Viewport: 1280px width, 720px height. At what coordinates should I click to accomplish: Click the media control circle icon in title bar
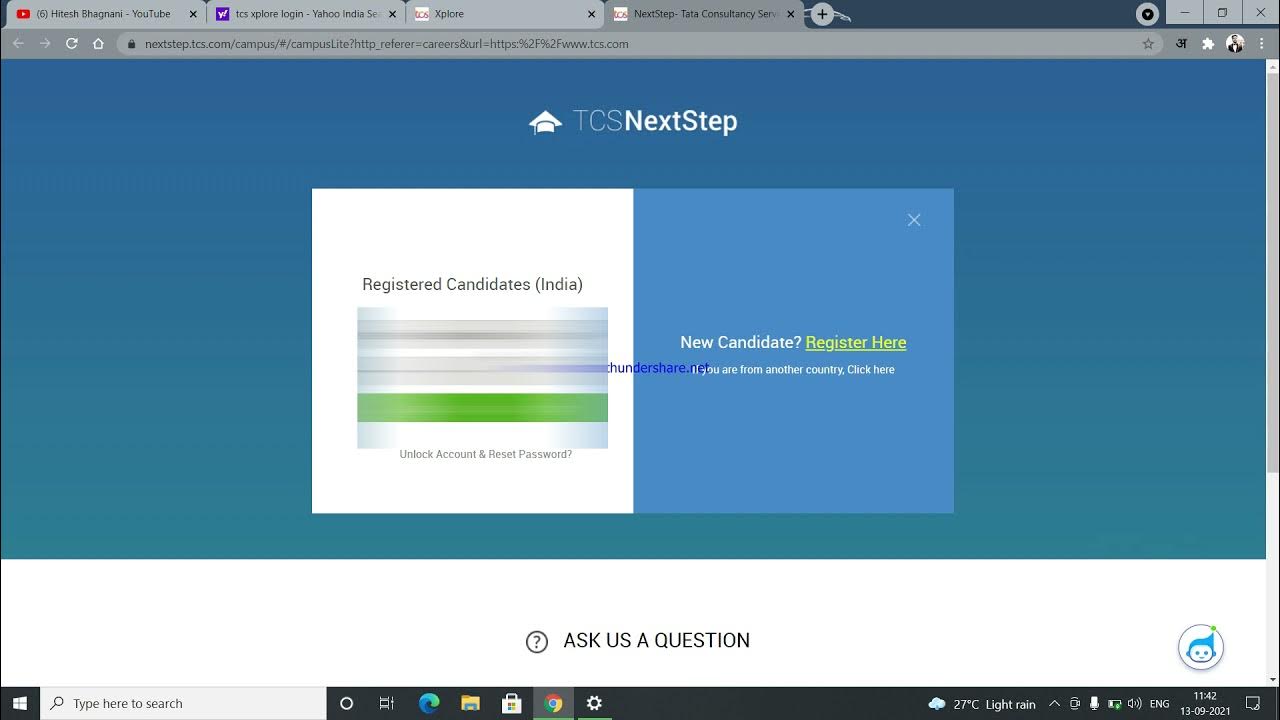point(1148,14)
